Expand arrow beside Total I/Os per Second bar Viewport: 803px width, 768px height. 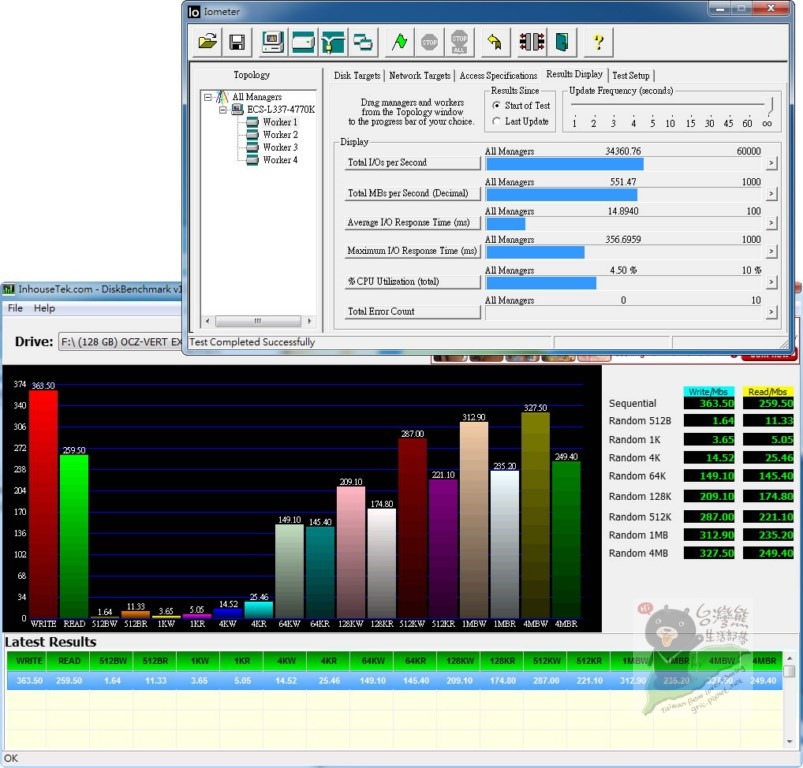click(x=771, y=164)
